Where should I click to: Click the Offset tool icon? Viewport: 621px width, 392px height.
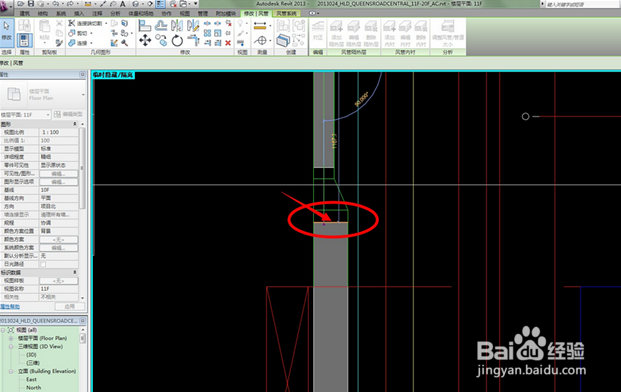pyautogui.click(x=161, y=26)
